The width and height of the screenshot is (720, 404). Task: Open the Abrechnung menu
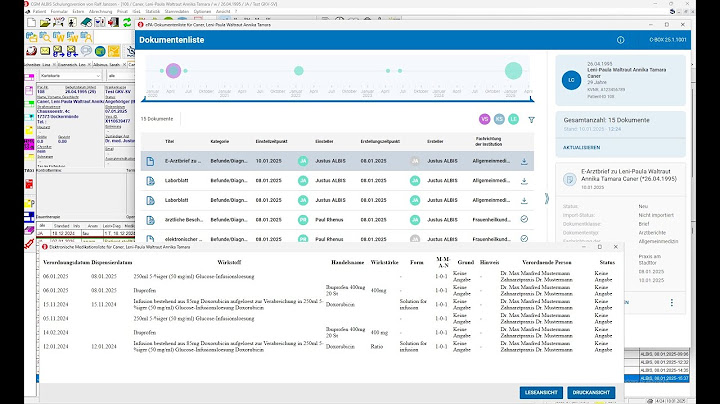pyautogui.click(x=100, y=11)
